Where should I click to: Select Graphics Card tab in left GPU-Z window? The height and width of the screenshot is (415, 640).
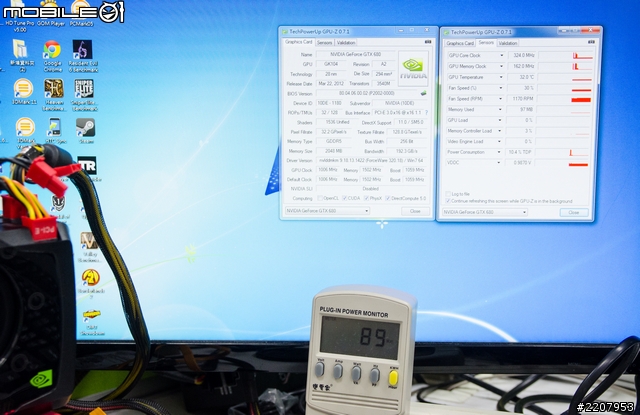[x=298, y=42]
